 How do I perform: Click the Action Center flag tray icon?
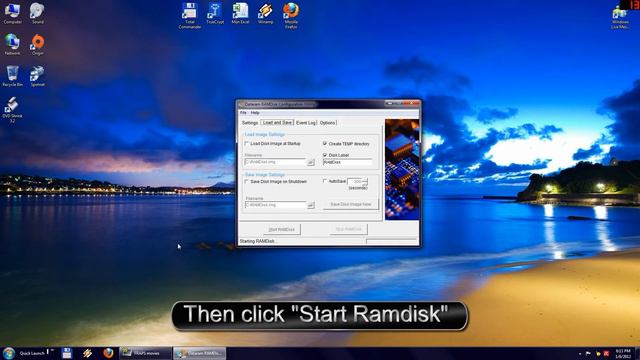(x=588, y=353)
